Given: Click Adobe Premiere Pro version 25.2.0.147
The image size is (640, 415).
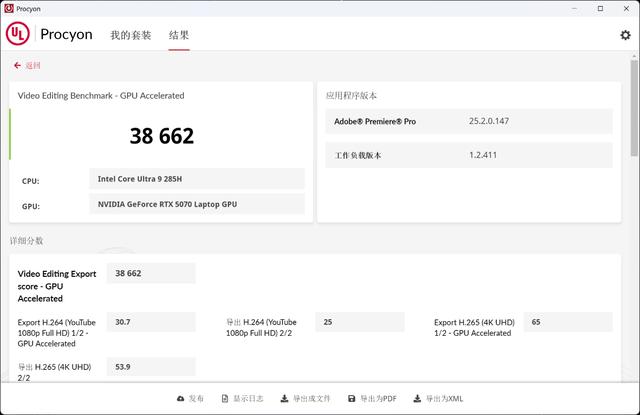Looking at the screenshot, I should click(x=489, y=121).
